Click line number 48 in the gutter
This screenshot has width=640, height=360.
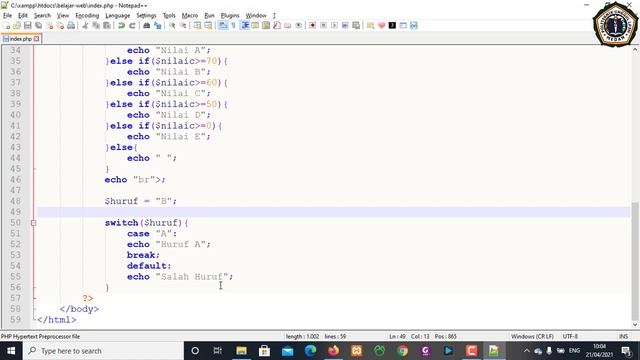(16, 201)
